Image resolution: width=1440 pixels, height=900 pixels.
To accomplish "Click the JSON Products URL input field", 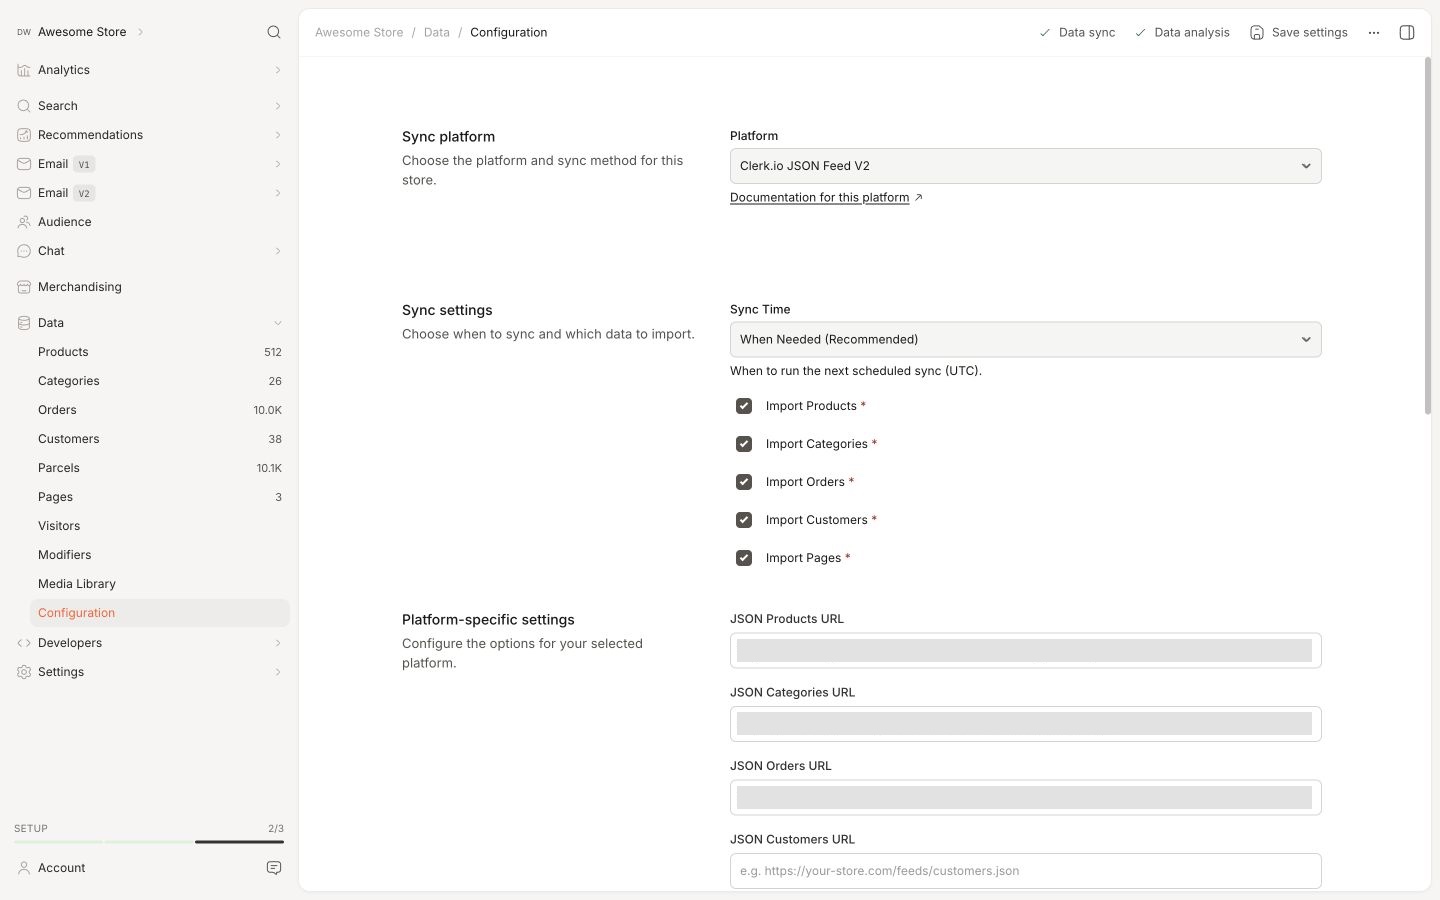I will click(1025, 651).
